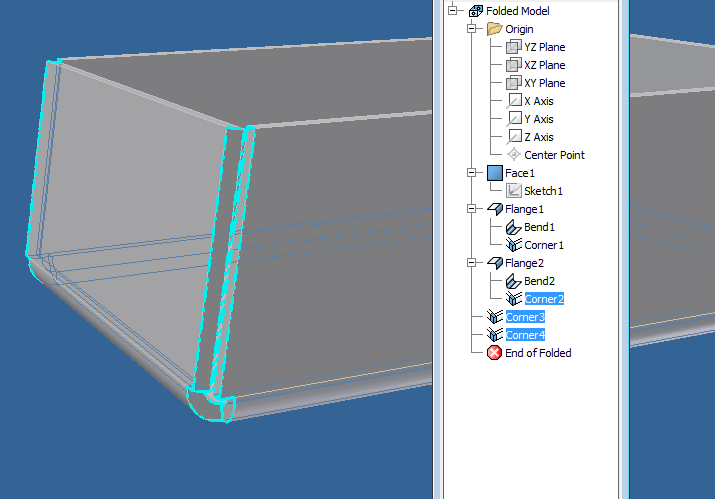Select X Axis in the tree
Viewport: 715px width, 499px height.
[x=539, y=101]
